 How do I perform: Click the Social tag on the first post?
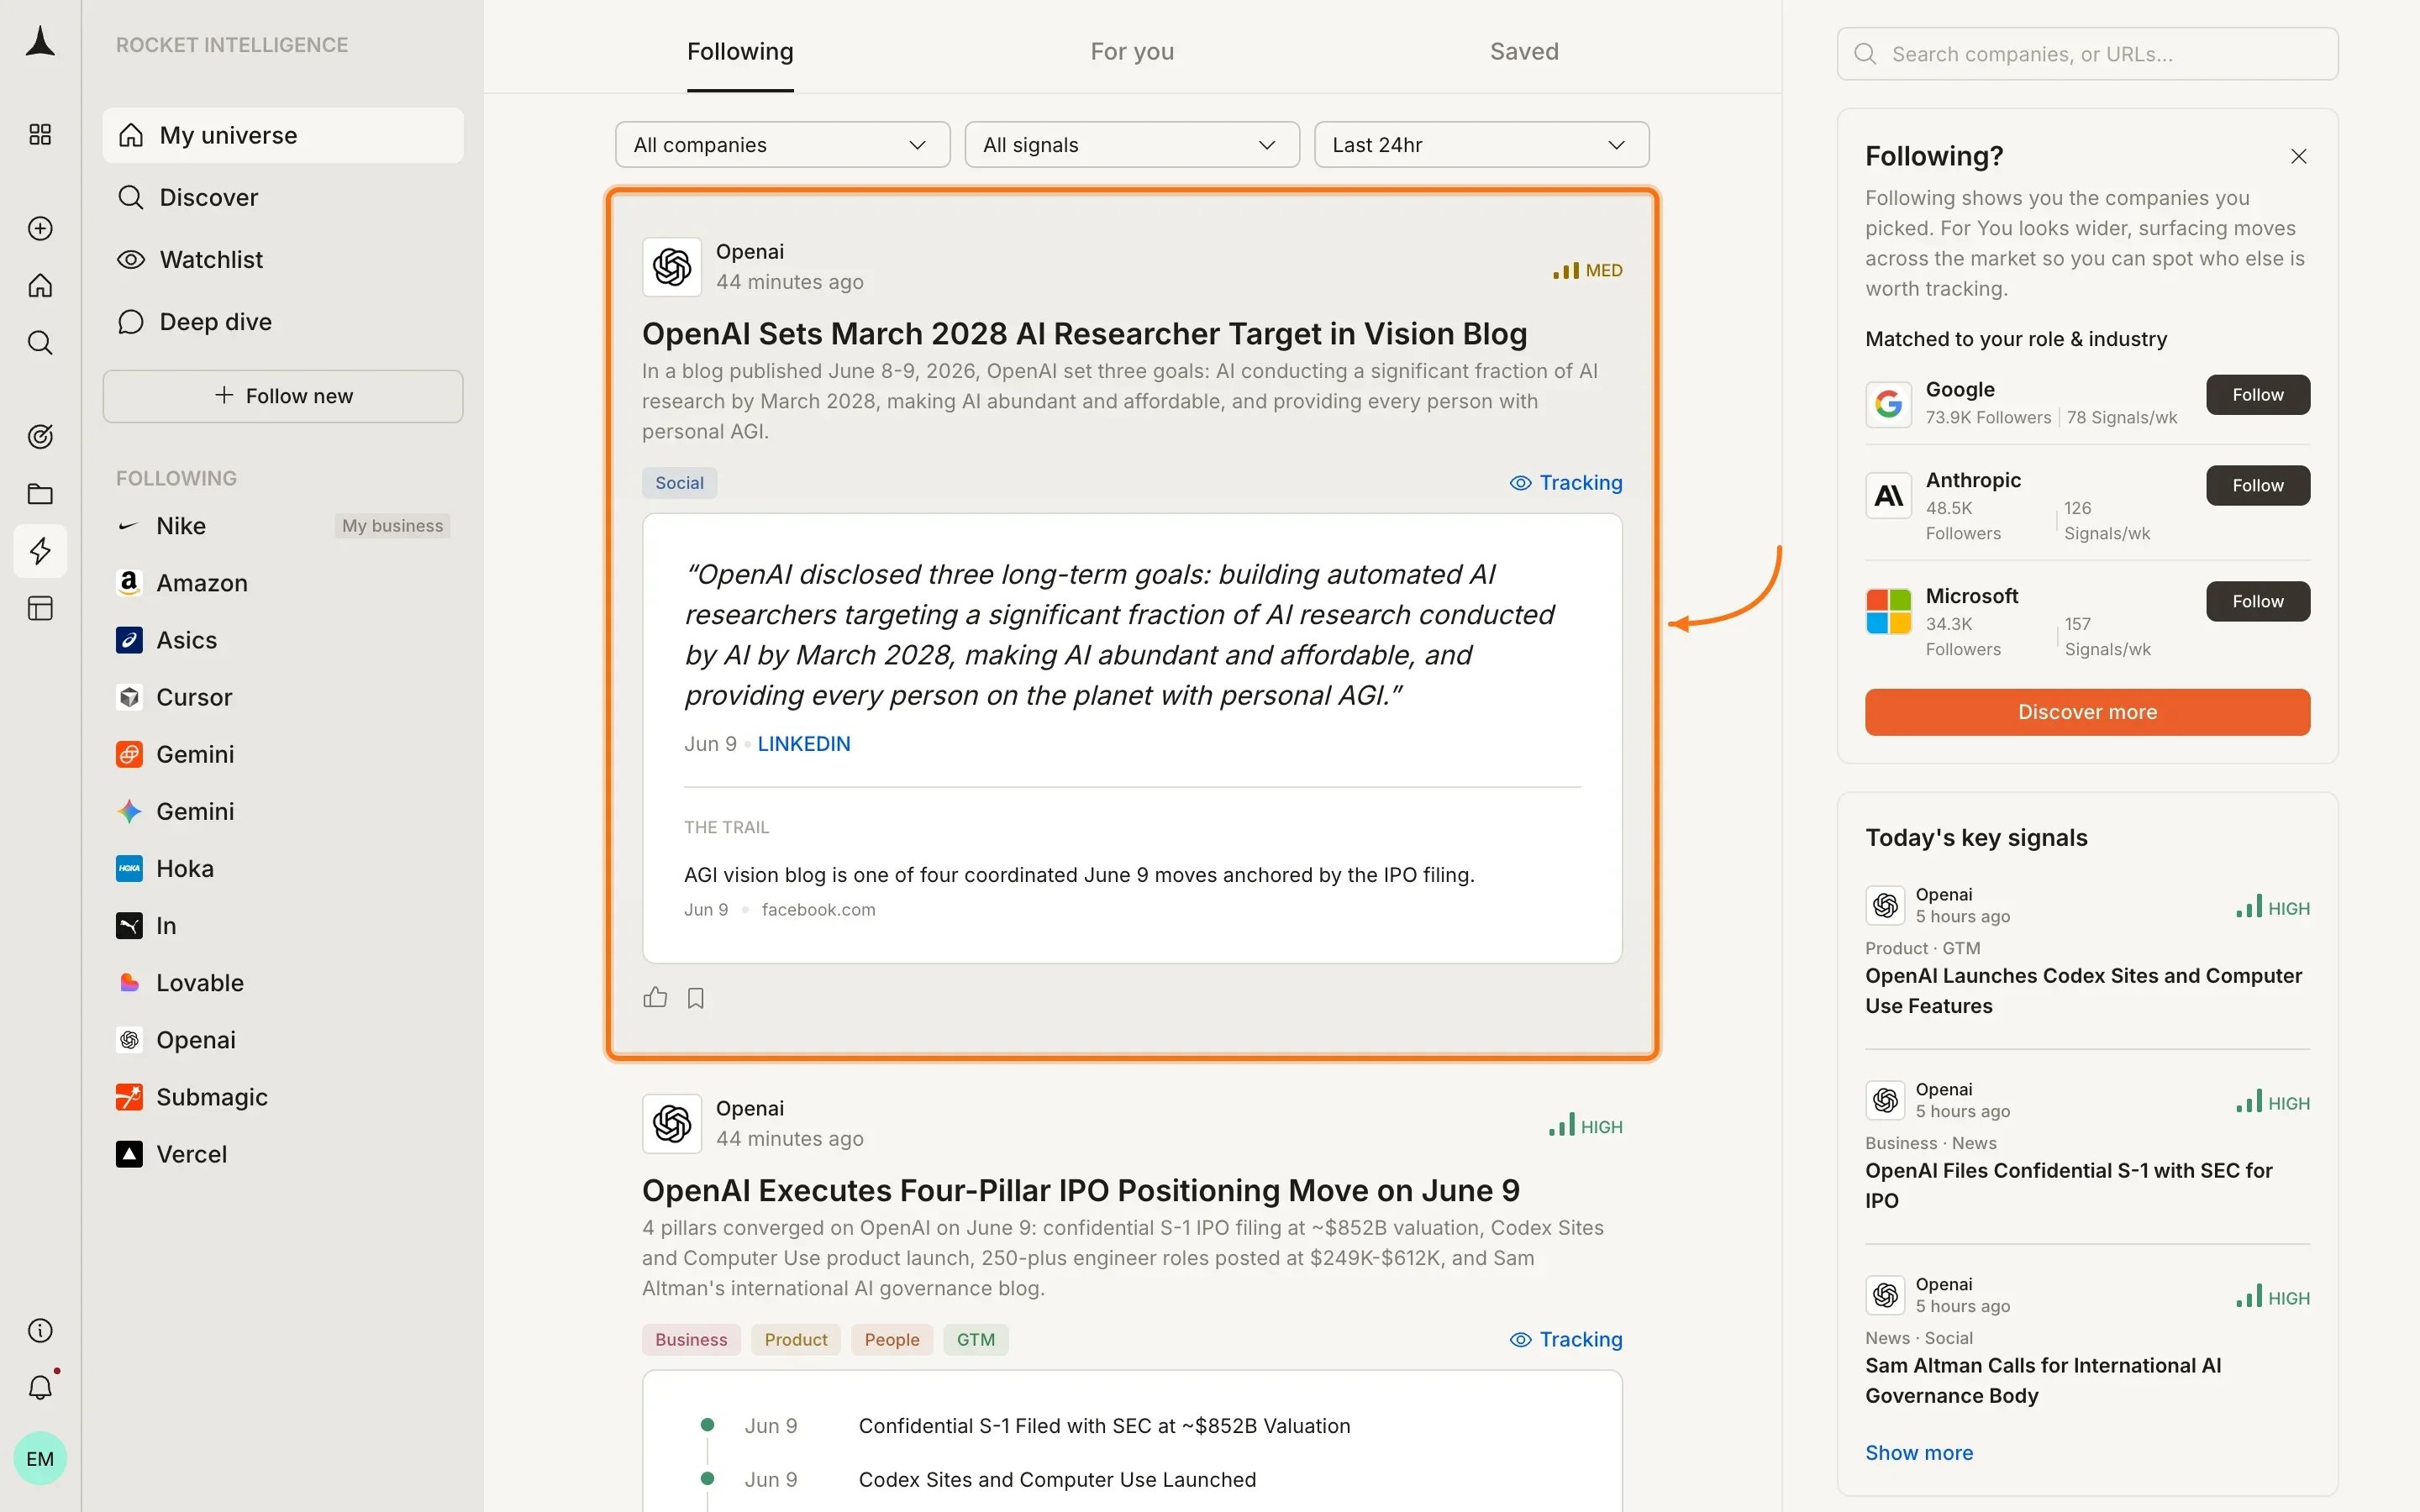[x=679, y=483]
